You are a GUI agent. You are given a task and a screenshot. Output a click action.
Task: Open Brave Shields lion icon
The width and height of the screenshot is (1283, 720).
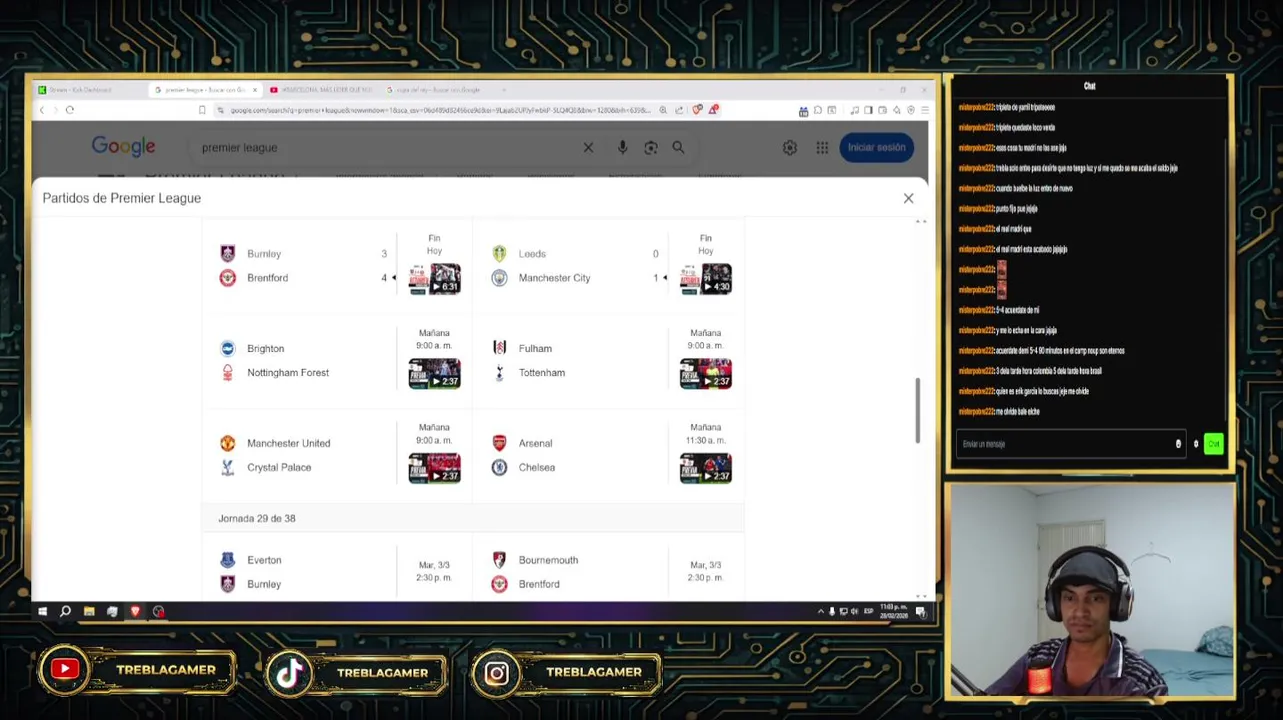[697, 110]
